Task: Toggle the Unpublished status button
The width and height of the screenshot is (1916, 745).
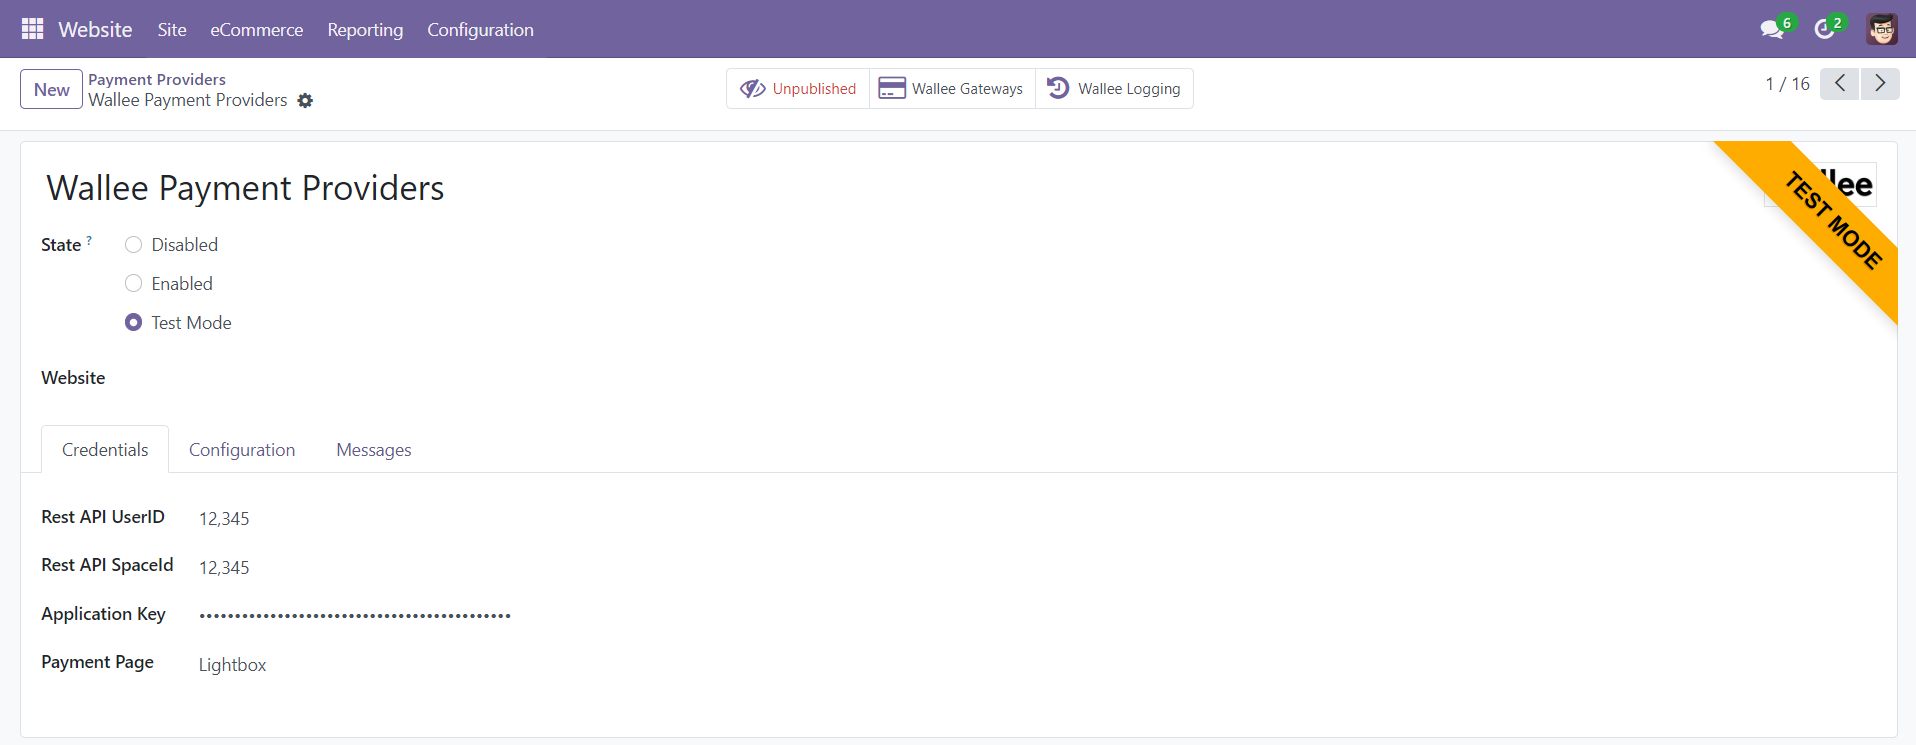Action: pyautogui.click(x=798, y=89)
